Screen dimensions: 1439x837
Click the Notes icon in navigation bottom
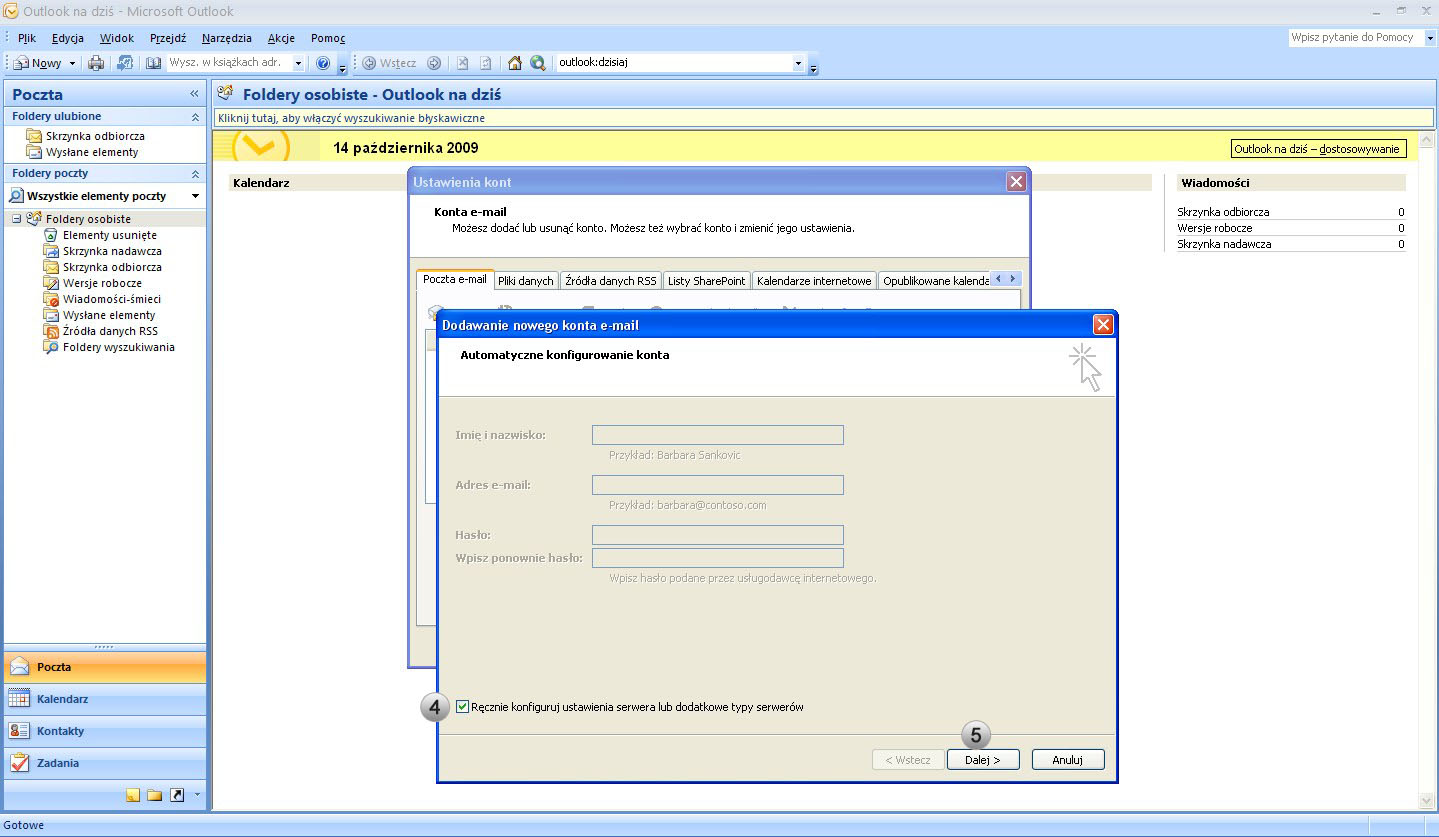(x=133, y=795)
